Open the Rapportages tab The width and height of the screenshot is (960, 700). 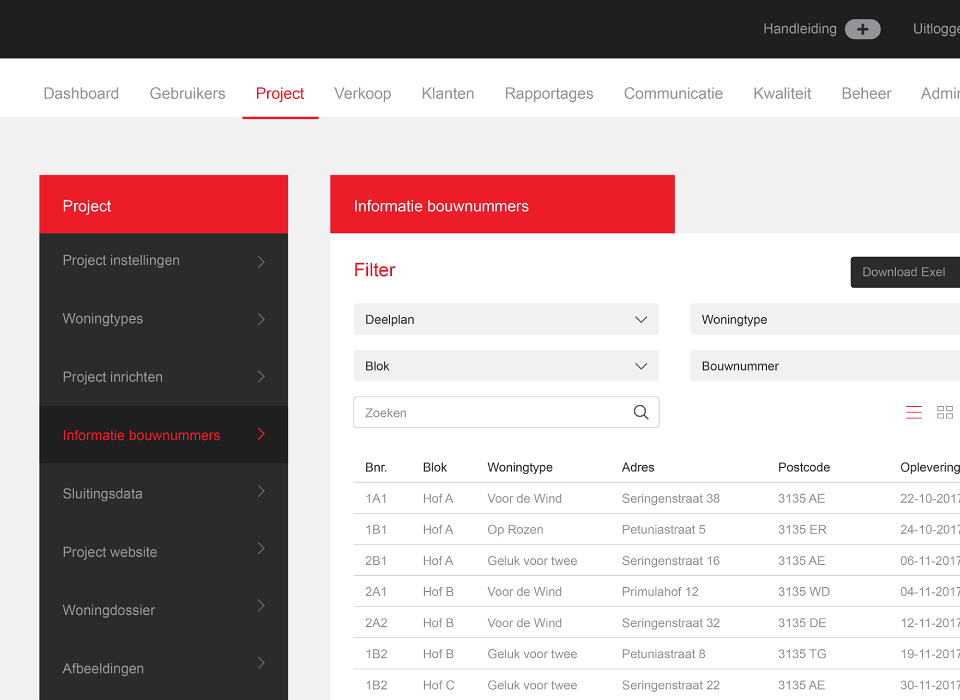pyautogui.click(x=548, y=93)
